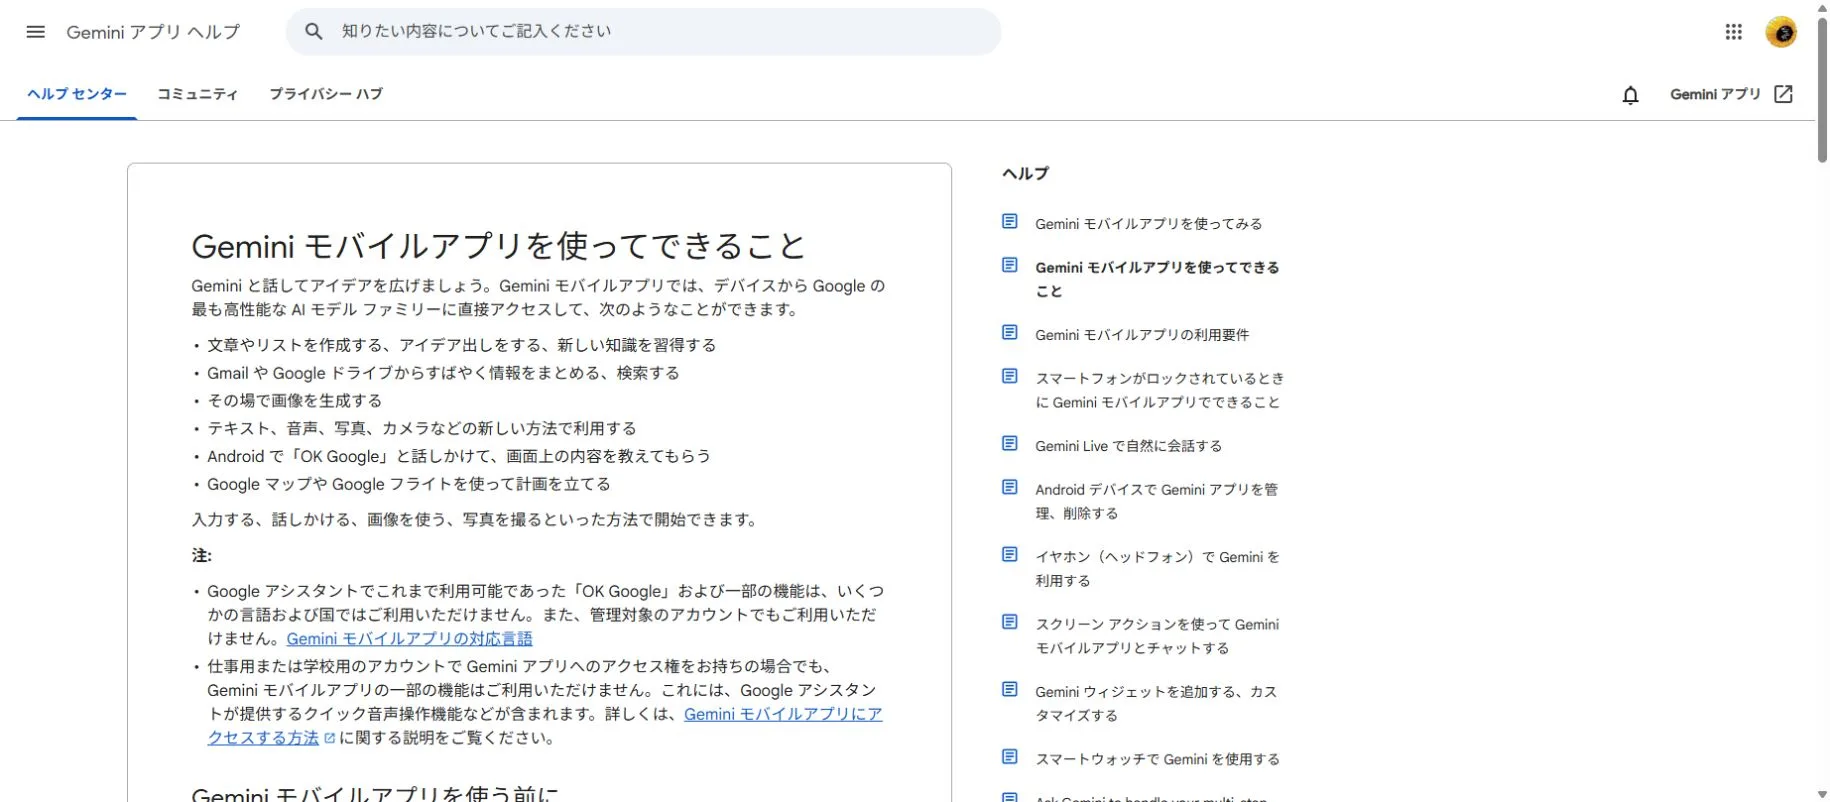Open the notifications bell
Image resolution: width=1830 pixels, height=802 pixels.
coord(1630,95)
